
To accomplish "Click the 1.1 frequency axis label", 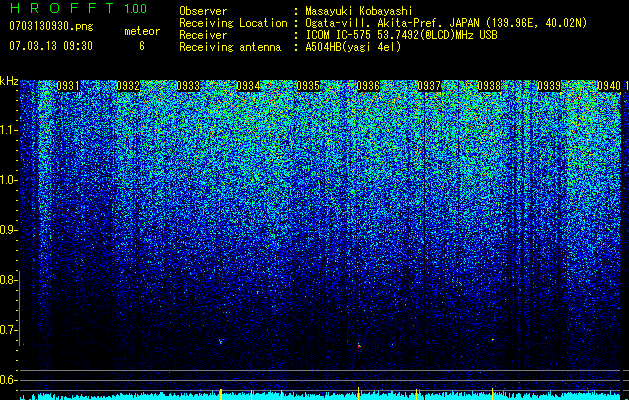I will [8, 130].
